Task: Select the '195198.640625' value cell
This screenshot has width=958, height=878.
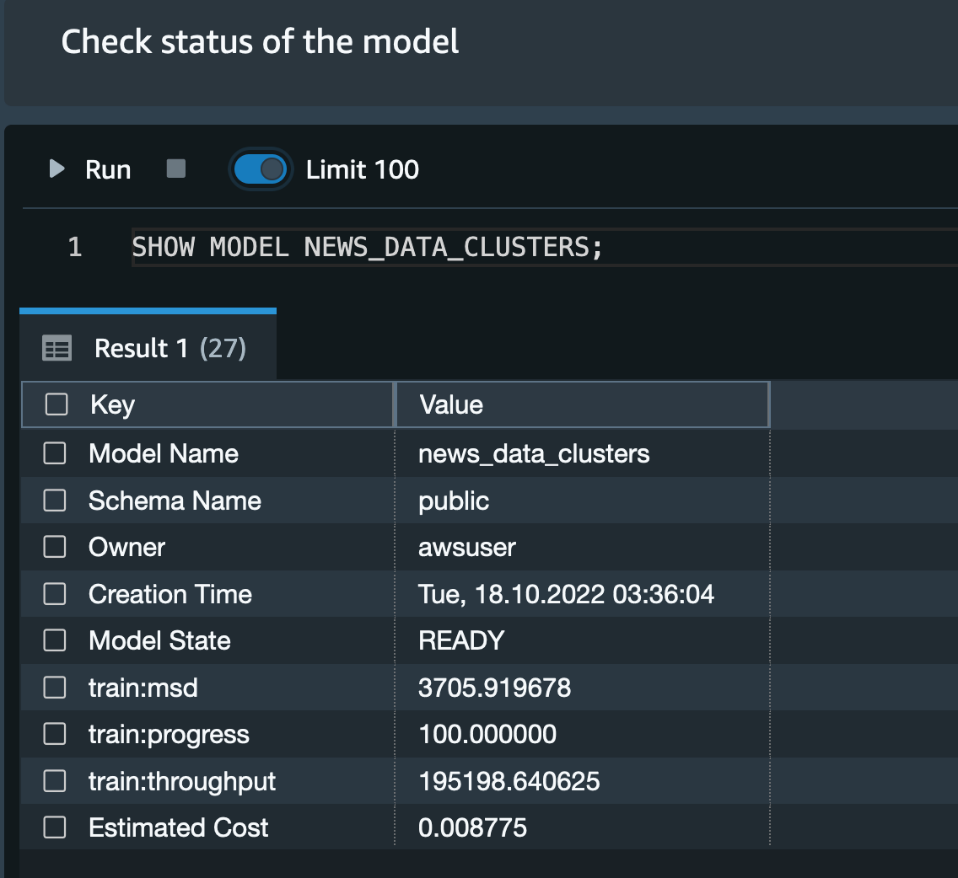Action: coord(582,781)
